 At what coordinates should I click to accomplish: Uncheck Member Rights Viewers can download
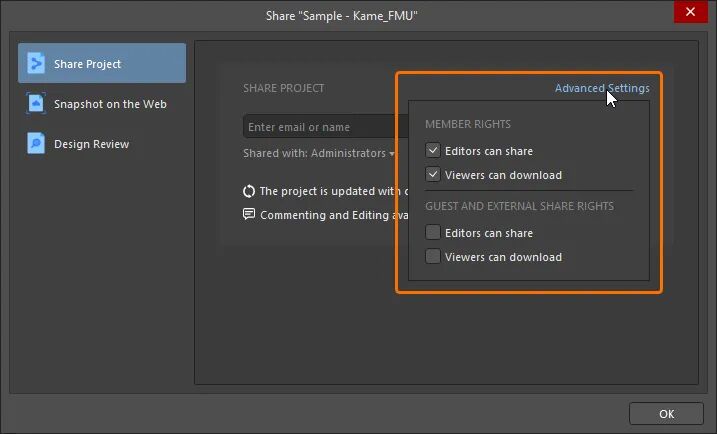pyautogui.click(x=433, y=175)
